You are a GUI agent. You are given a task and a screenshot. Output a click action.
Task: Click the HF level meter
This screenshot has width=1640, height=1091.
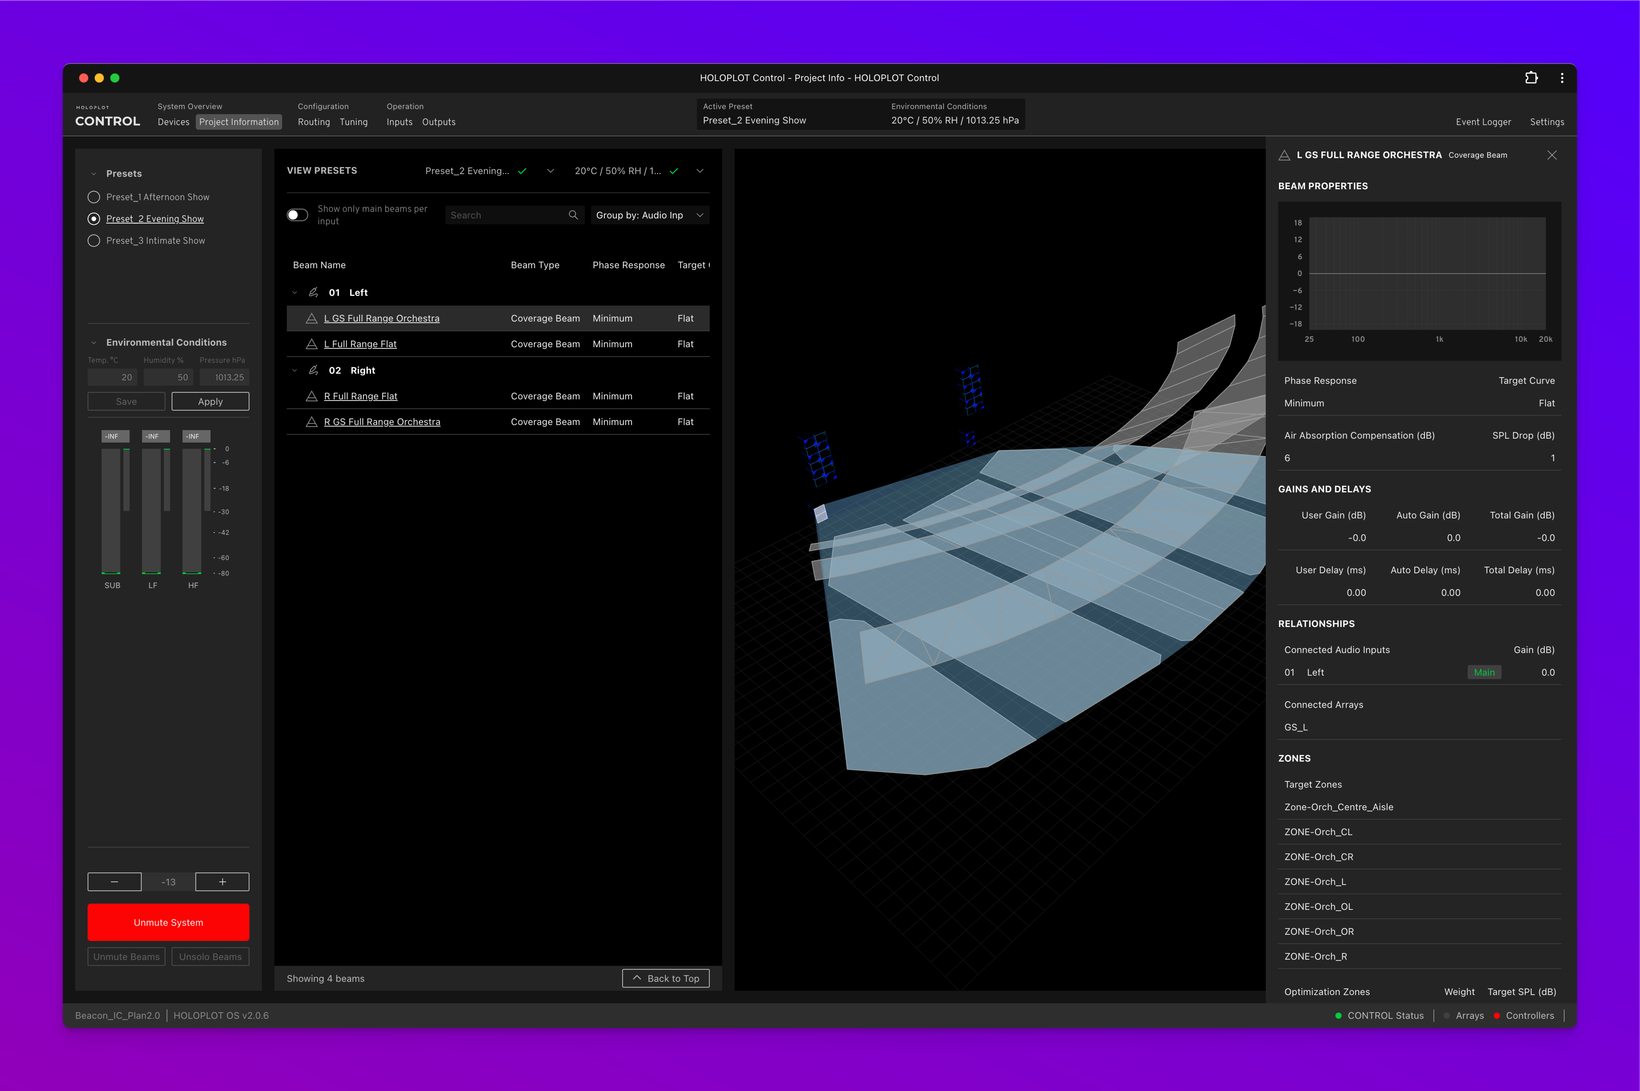click(193, 511)
